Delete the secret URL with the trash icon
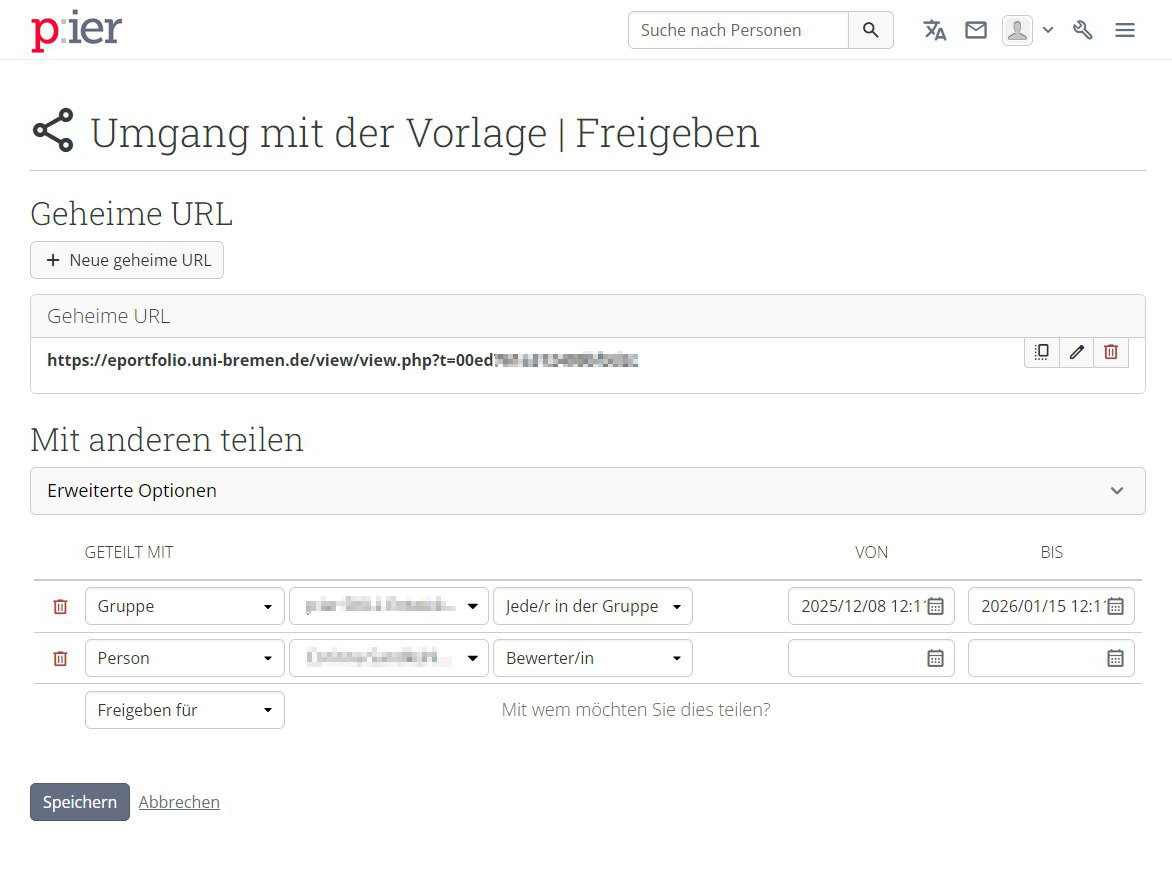1172x879 pixels. (1111, 352)
